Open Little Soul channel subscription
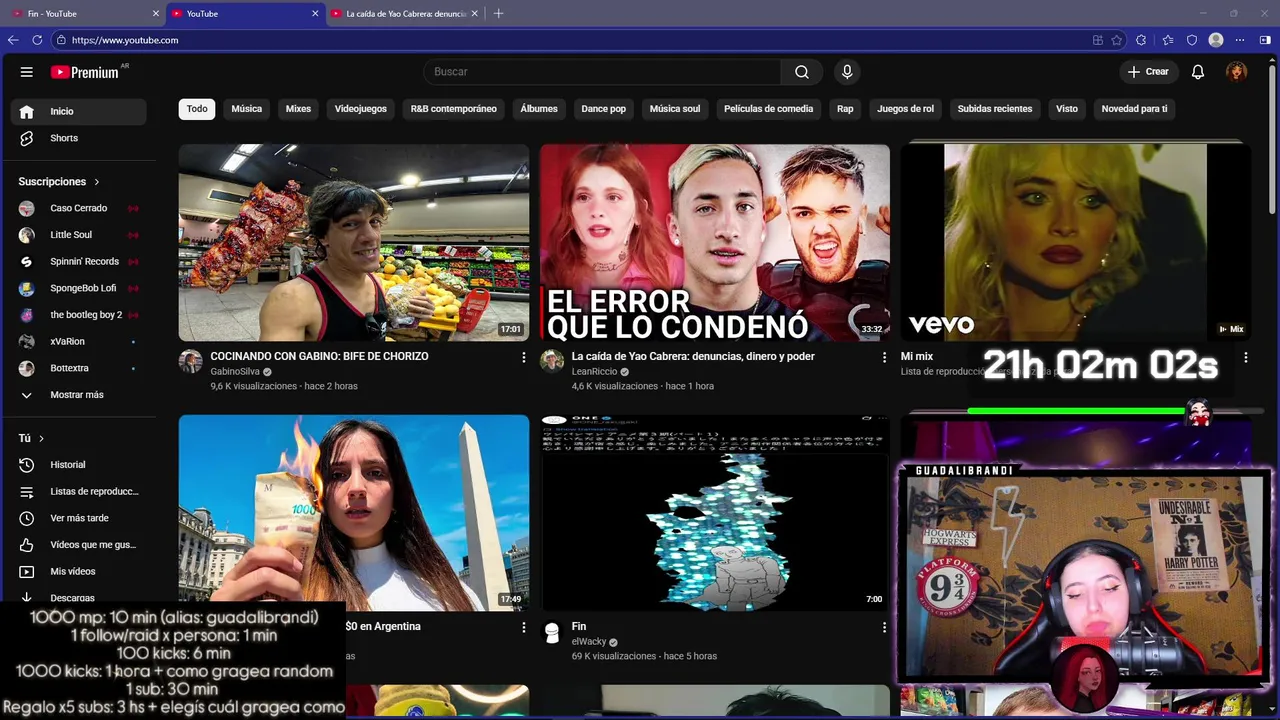 pos(78,235)
